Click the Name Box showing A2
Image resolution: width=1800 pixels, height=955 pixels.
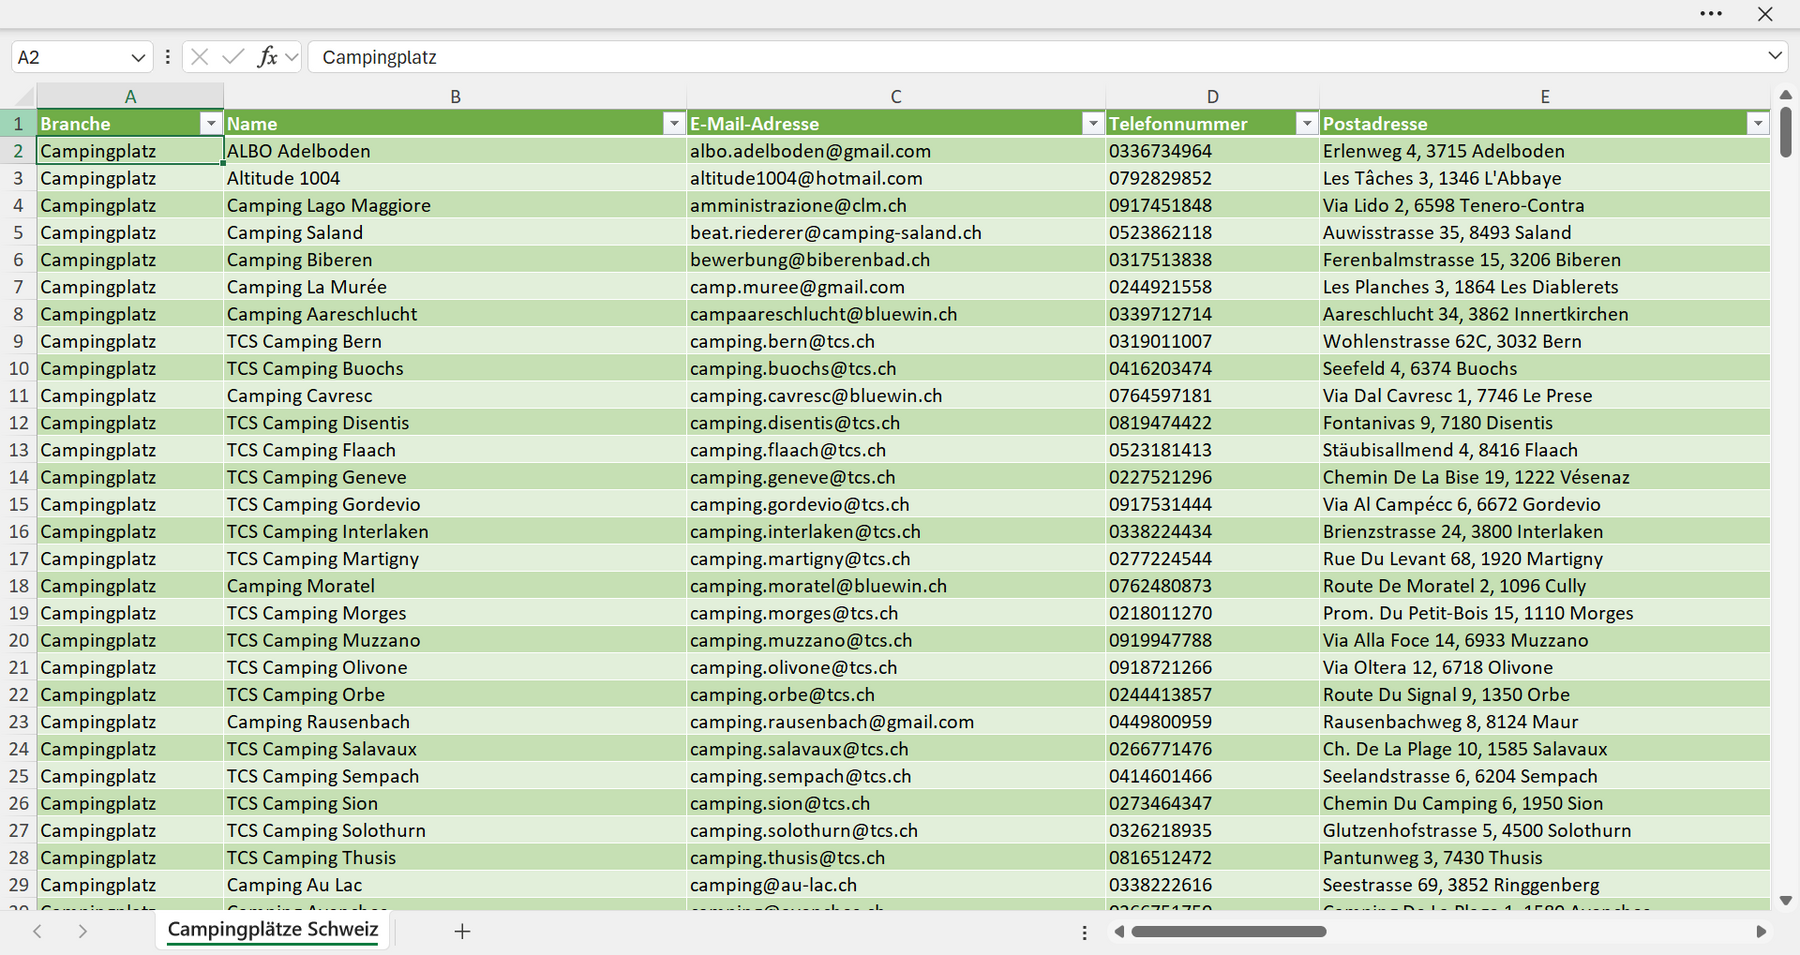click(x=70, y=57)
